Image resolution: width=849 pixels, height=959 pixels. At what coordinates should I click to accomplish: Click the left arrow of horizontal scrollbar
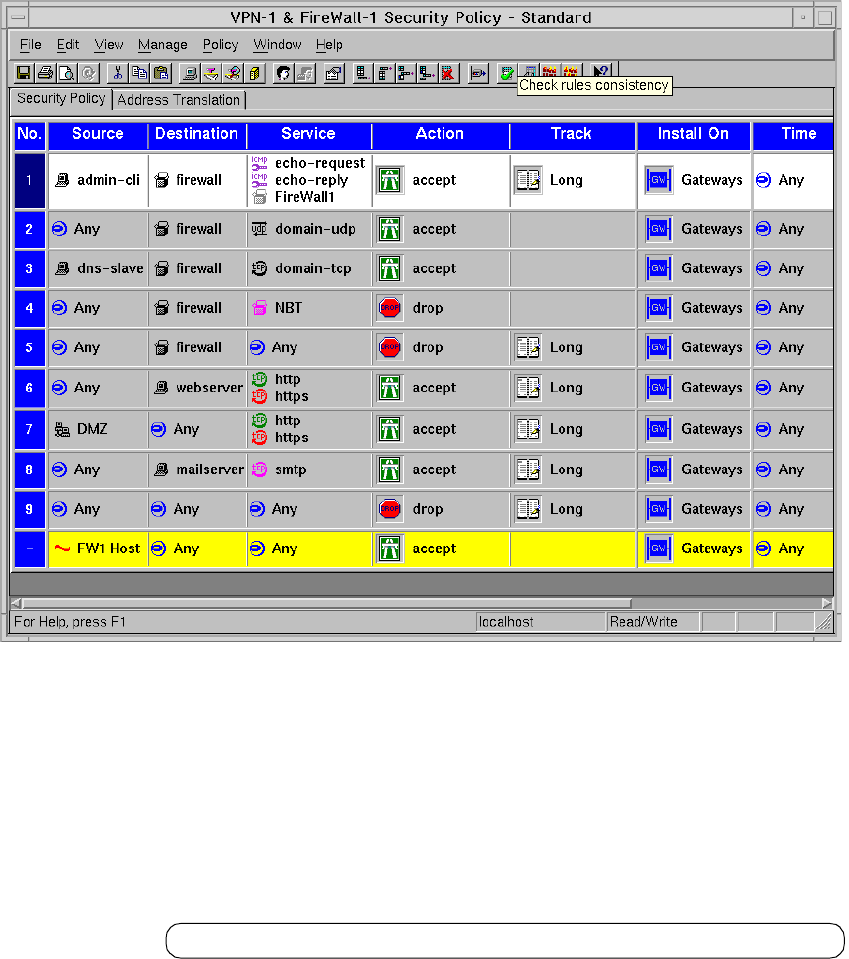point(16,603)
